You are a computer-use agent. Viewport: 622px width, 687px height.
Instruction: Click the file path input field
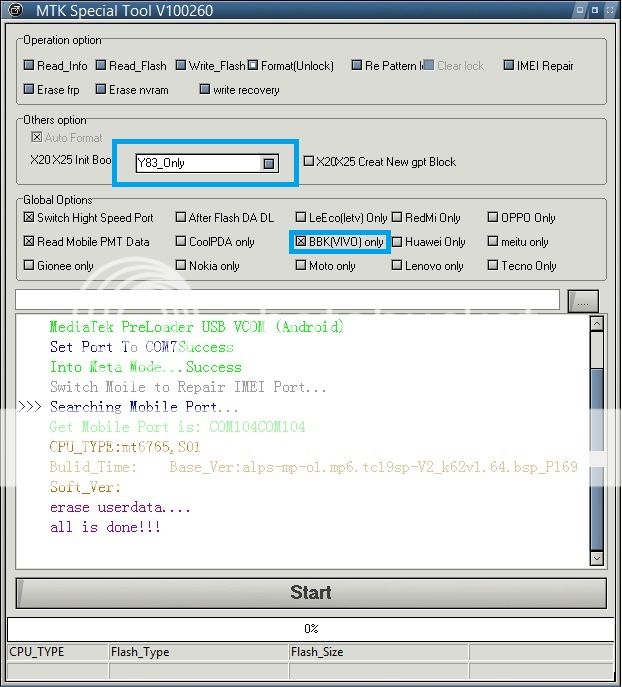tap(287, 300)
